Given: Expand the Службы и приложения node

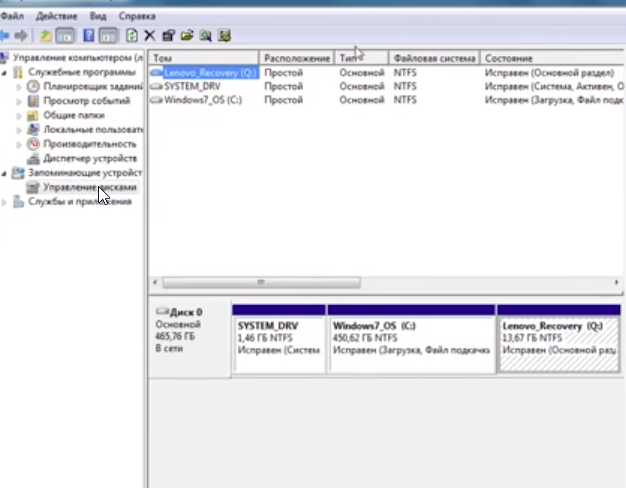Looking at the screenshot, I should point(4,202).
